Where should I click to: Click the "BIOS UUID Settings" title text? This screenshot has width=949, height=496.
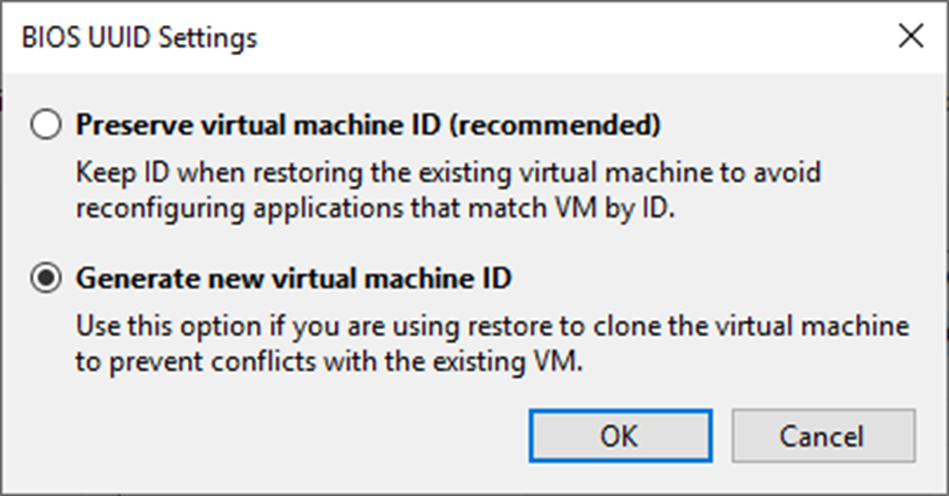[x=139, y=38]
